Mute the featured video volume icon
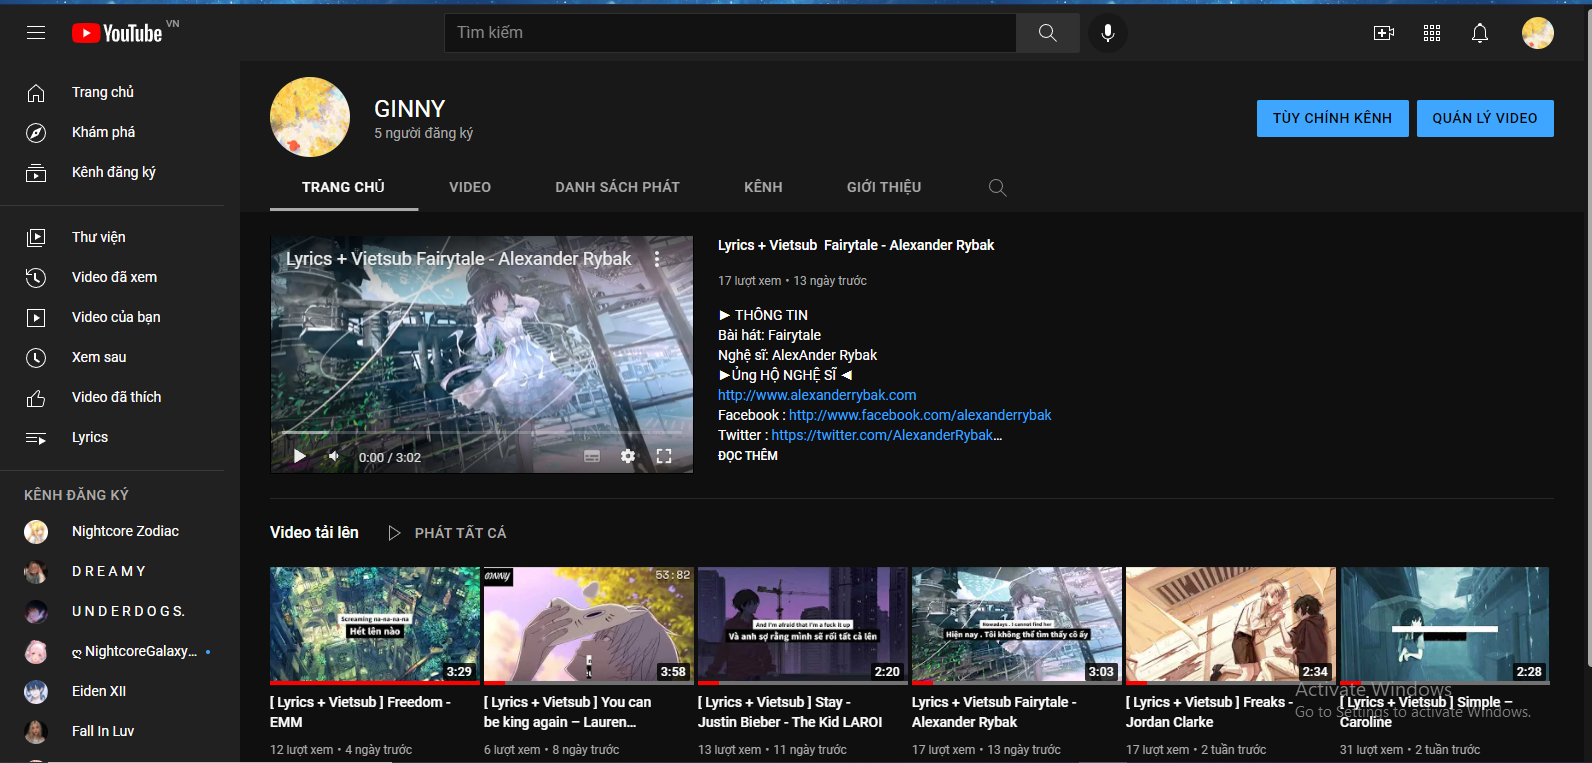 [x=334, y=456]
